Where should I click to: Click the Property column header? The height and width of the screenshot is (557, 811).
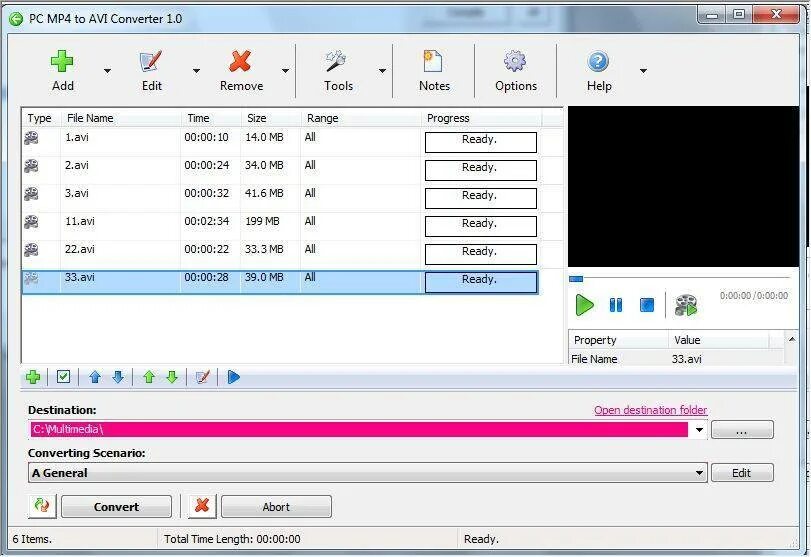(x=619, y=340)
